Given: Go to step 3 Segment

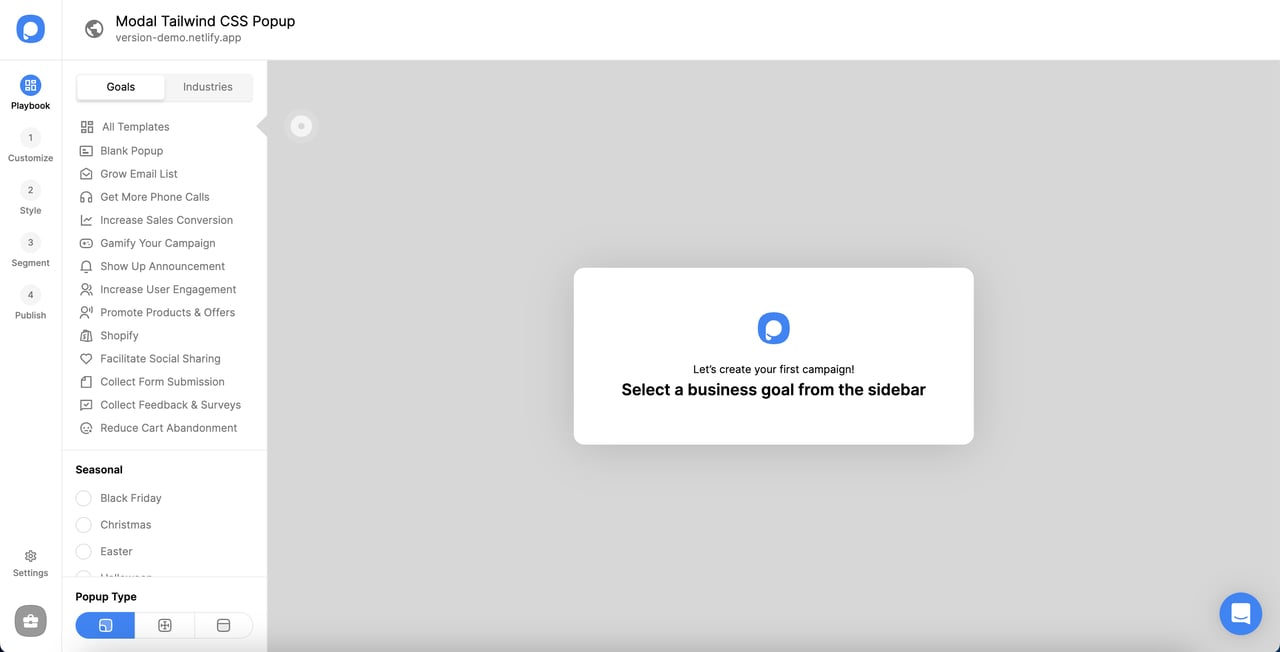Looking at the screenshot, I should (x=30, y=251).
